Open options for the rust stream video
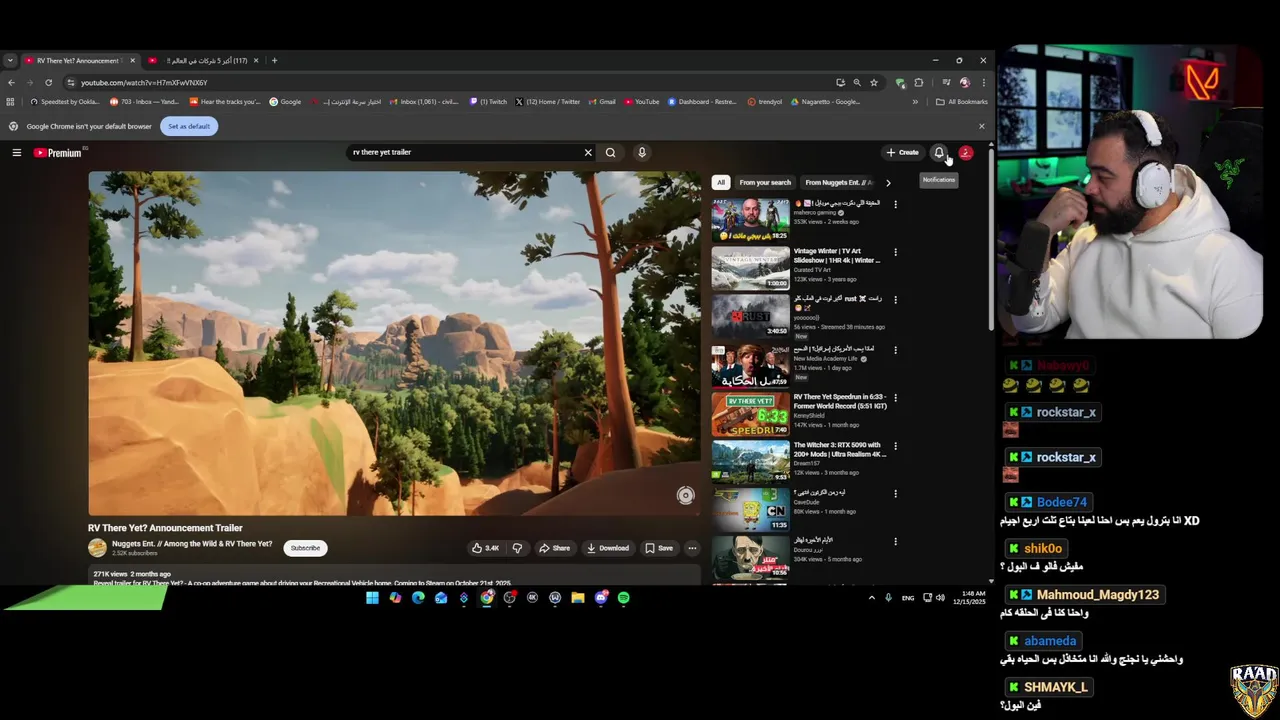Screen dimensions: 1280x720 point(895,300)
